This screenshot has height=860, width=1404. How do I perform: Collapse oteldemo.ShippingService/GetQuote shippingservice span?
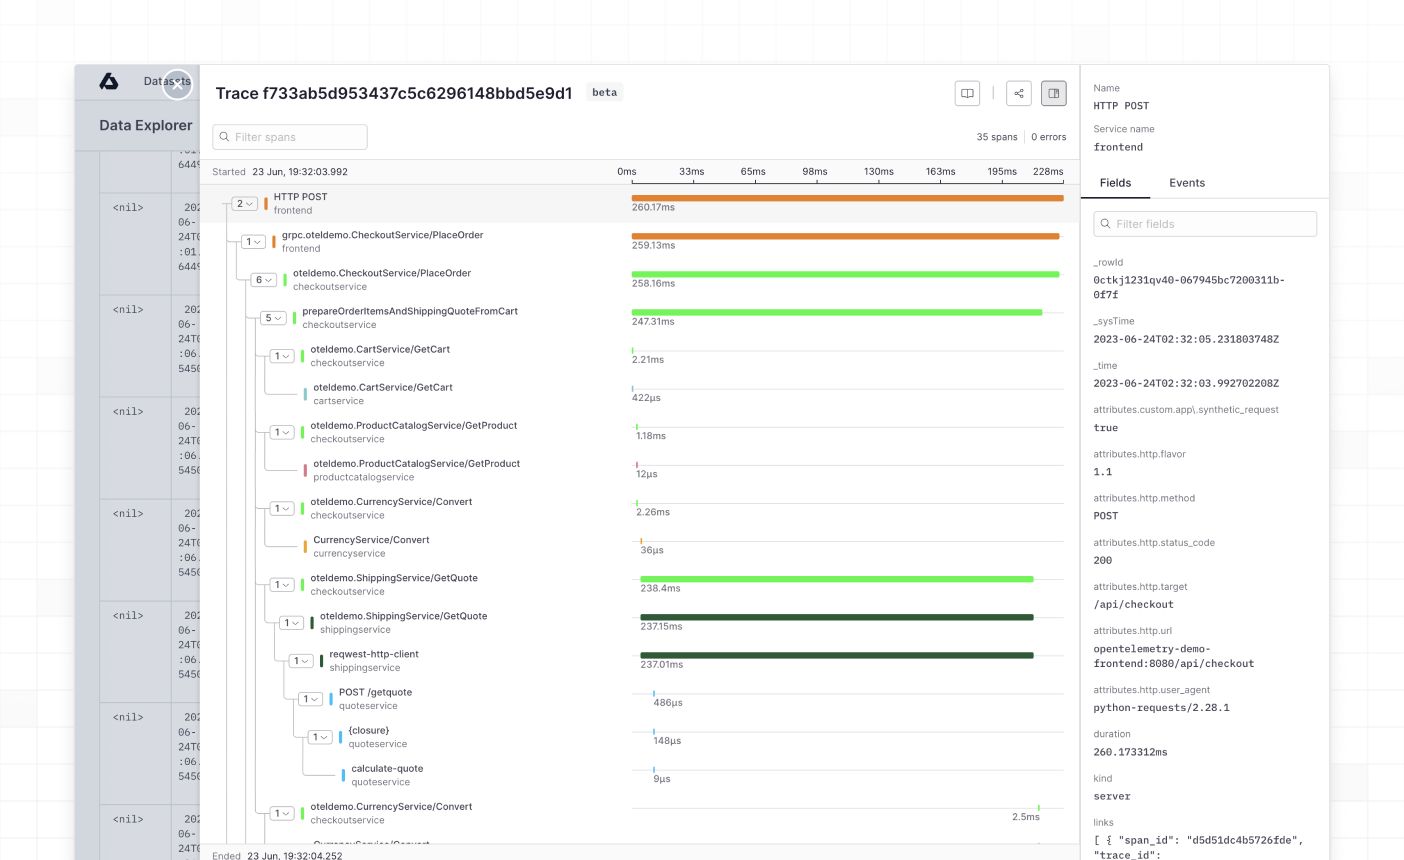coord(292,623)
